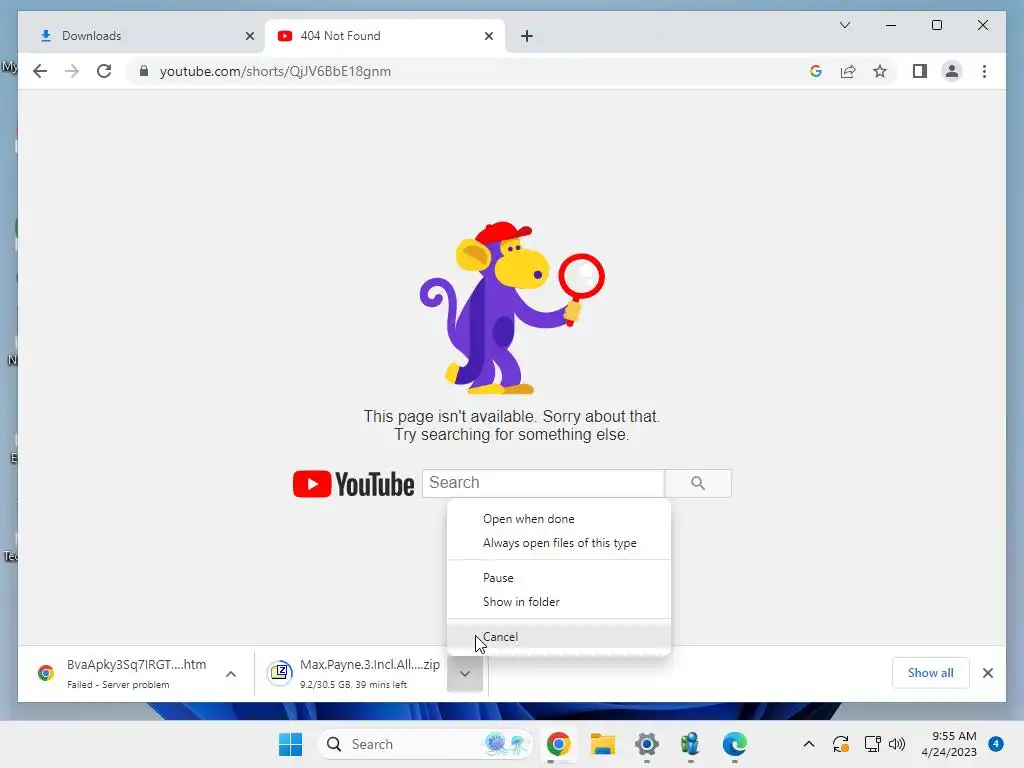Viewport: 1024px width, 768px height.
Task: Click the Chrome icon beside htm download
Action: [46, 673]
